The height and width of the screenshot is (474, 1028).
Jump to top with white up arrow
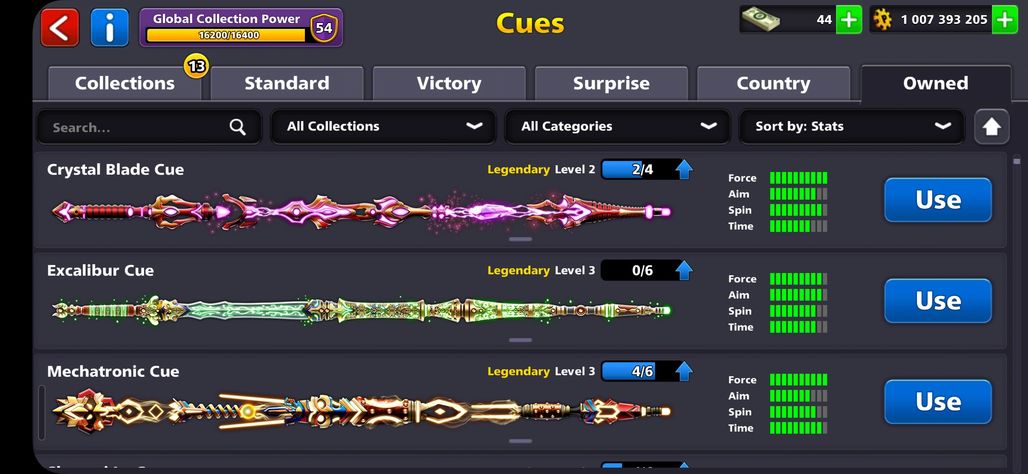[991, 127]
